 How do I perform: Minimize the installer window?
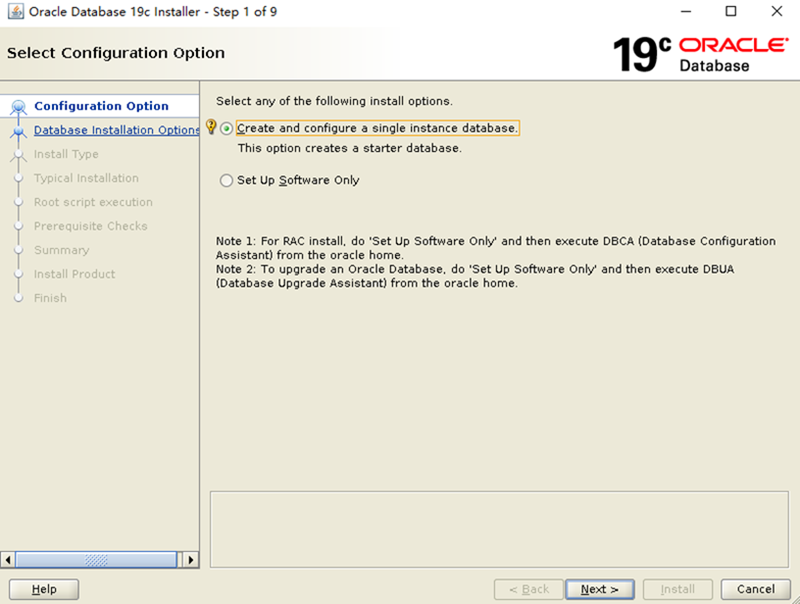click(686, 11)
